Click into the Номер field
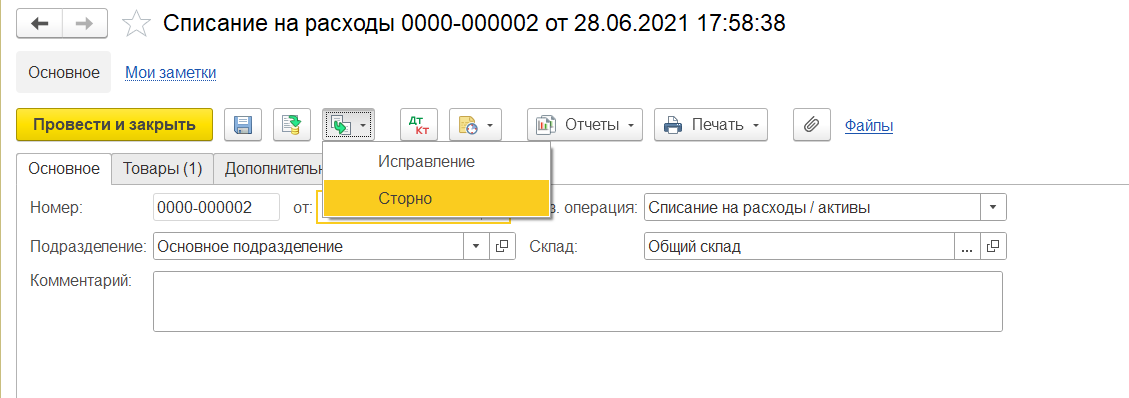The image size is (1129, 398). tap(217, 208)
